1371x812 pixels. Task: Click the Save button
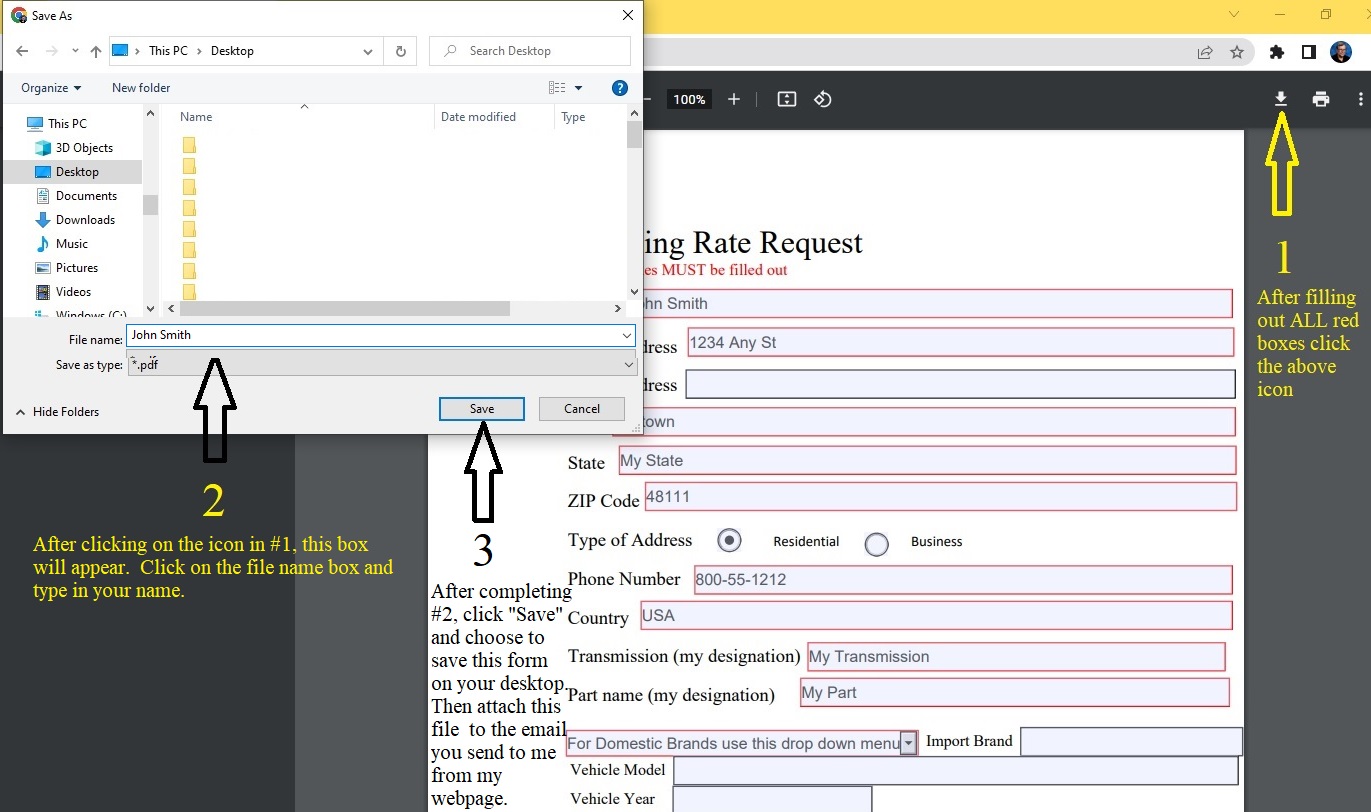point(482,409)
